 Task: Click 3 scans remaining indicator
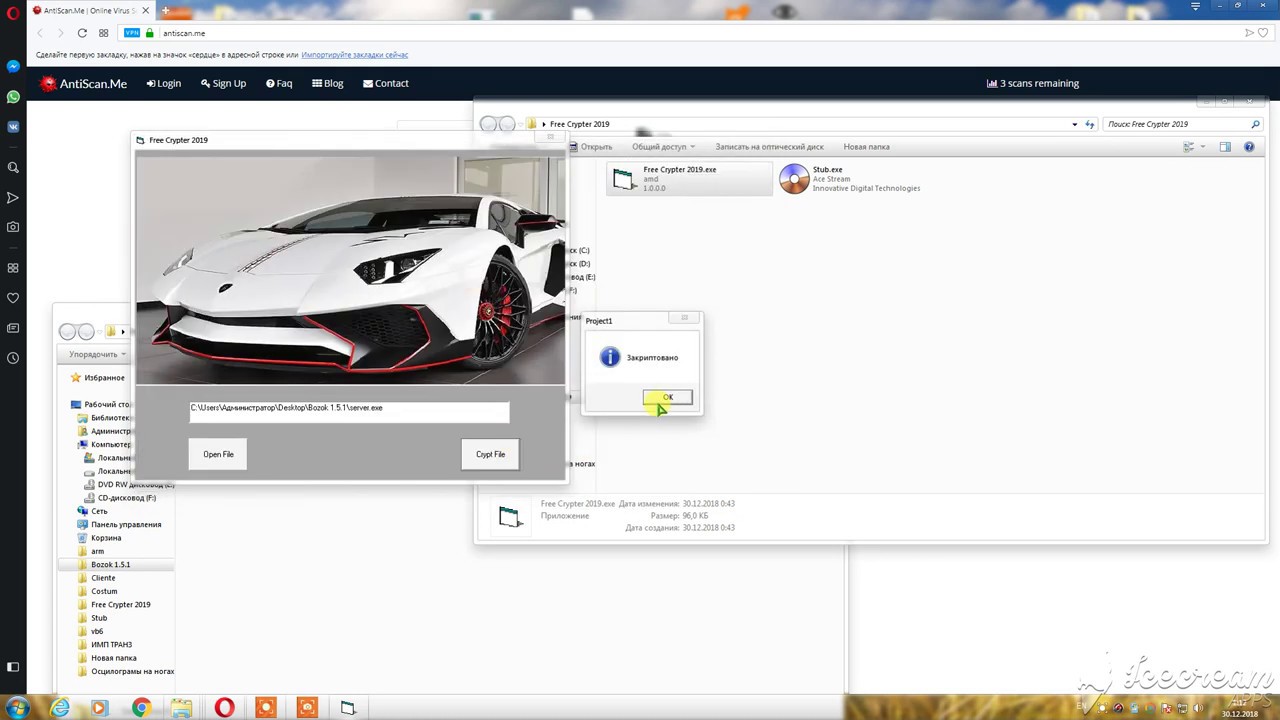click(1033, 83)
